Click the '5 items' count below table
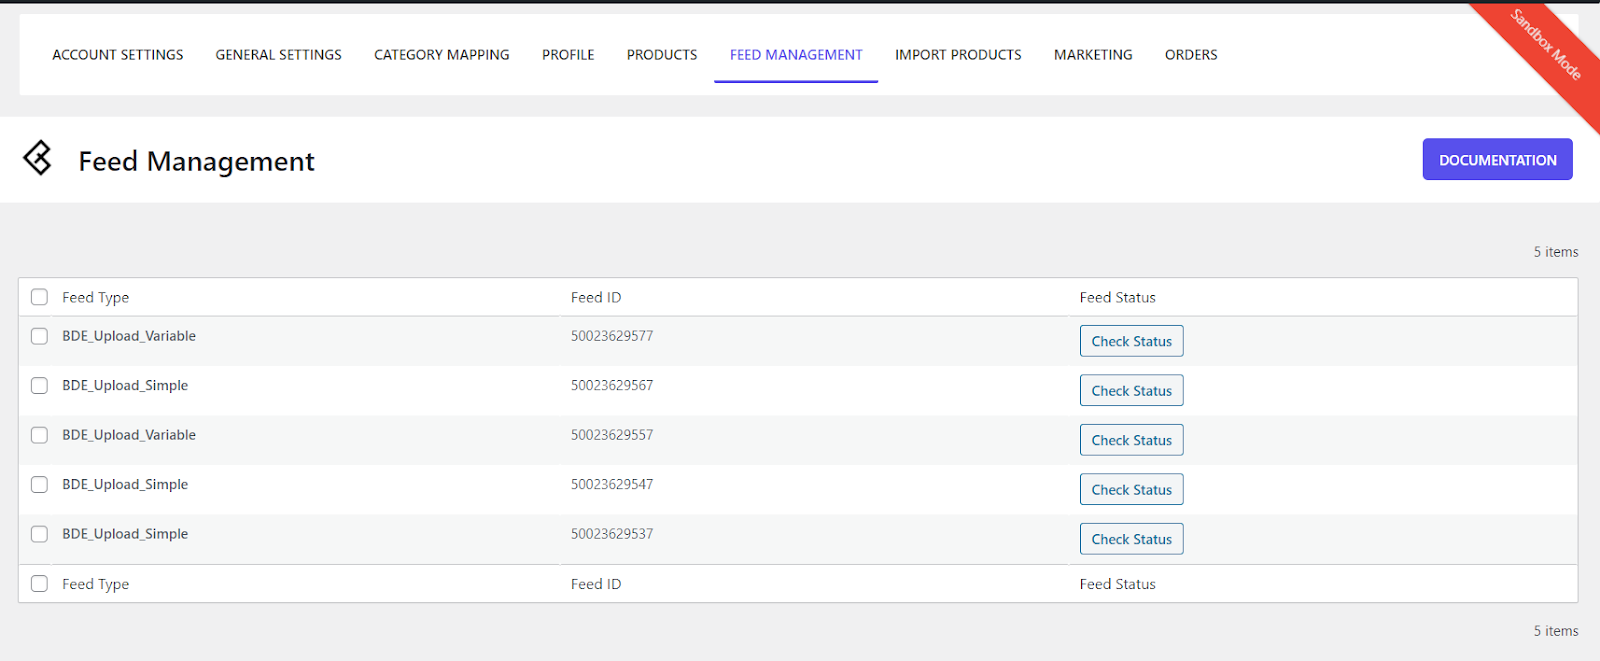The image size is (1600, 661). (1556, 631)
